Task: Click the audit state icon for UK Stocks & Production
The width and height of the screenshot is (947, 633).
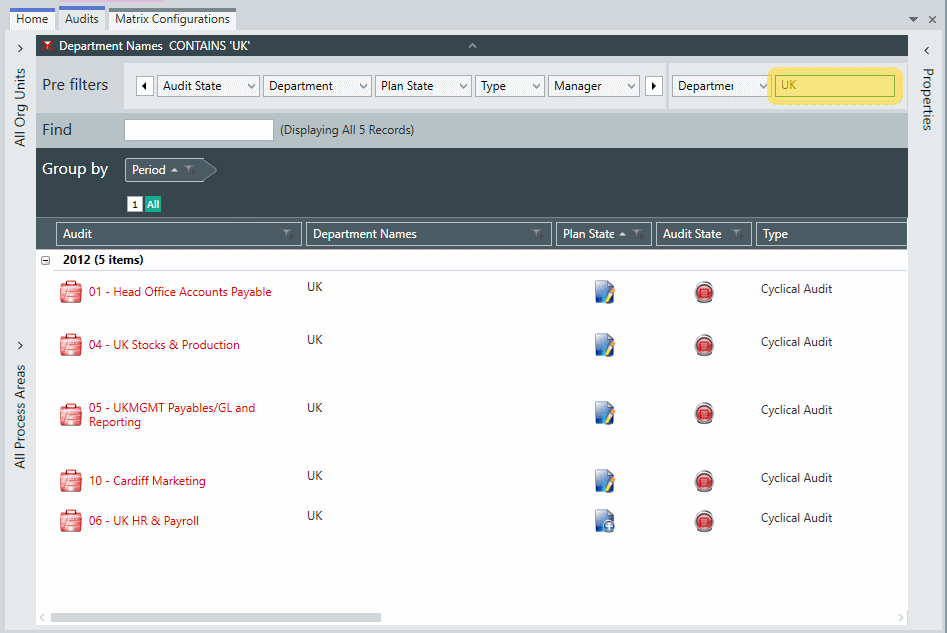Action: coord(704,345)
